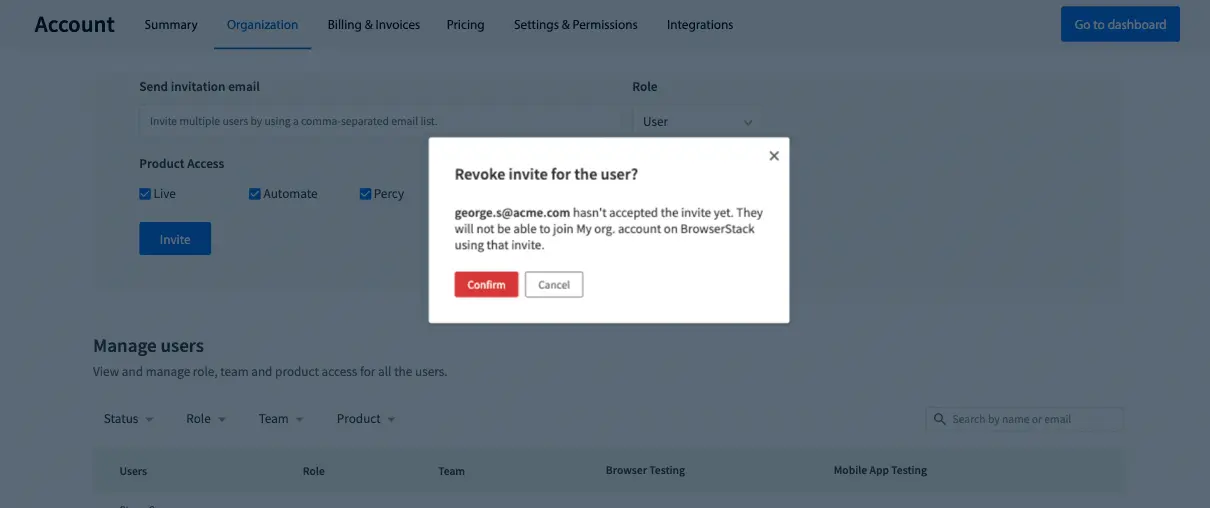This screenshot has width=1210, height=508.
Task: Expand the Role filter in Manage users
Action: pos(206,419)
